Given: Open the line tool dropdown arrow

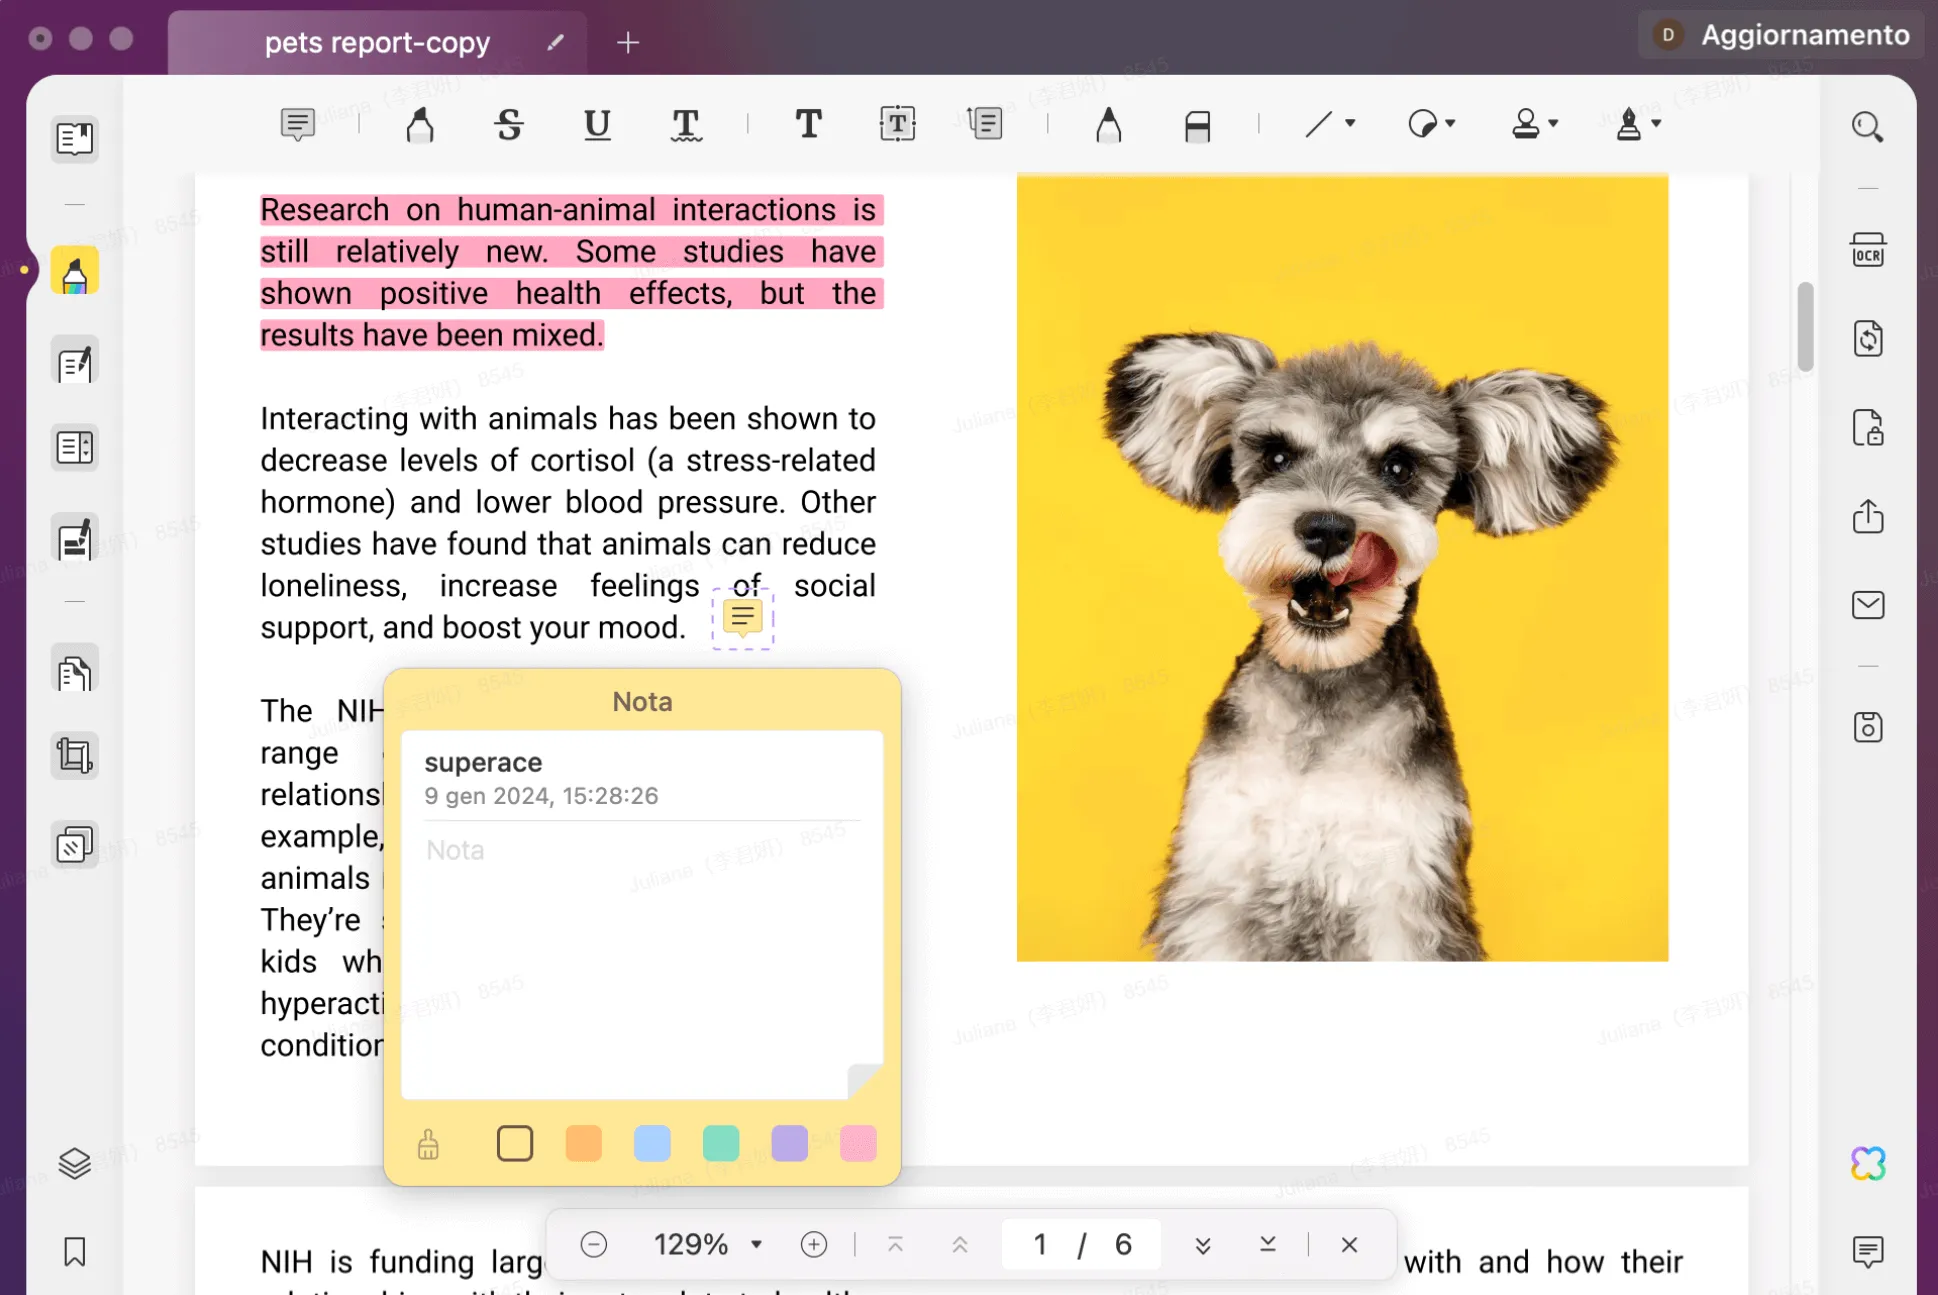Looking at the screenshot, I should point(1350,123).
